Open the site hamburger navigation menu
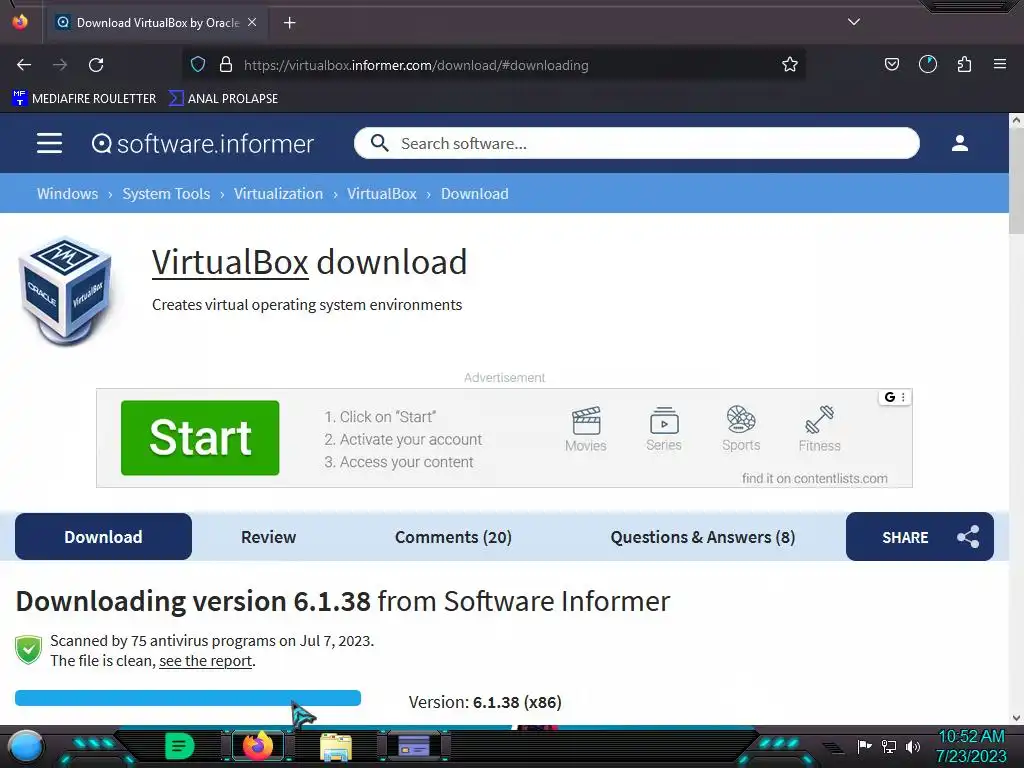 50,143
